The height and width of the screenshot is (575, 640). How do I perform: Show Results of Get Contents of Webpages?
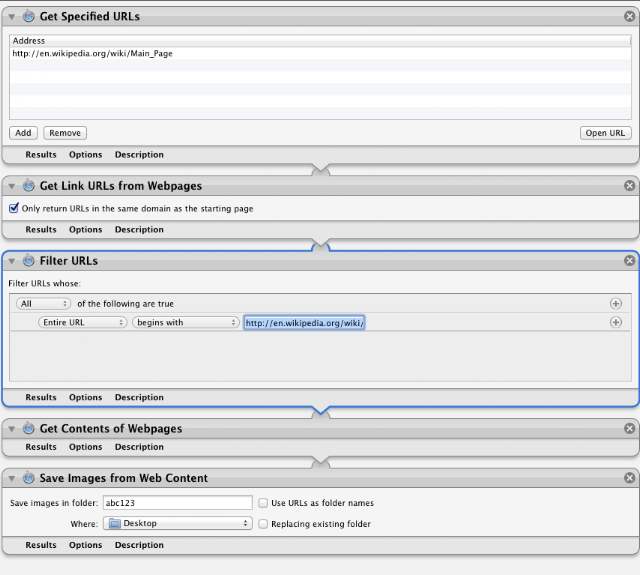(41, 447)
